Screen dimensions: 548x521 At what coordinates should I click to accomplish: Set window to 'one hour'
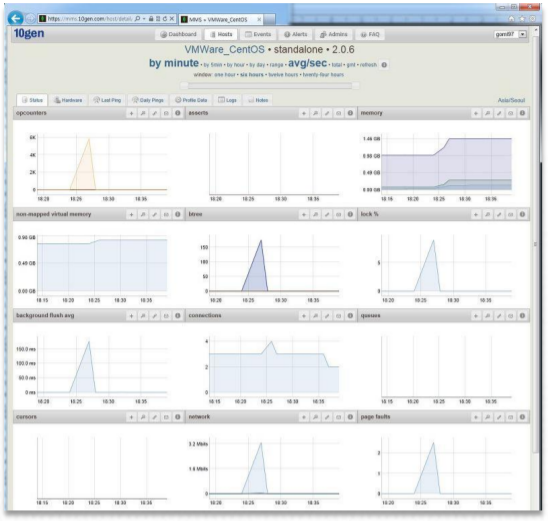point(225,75)
